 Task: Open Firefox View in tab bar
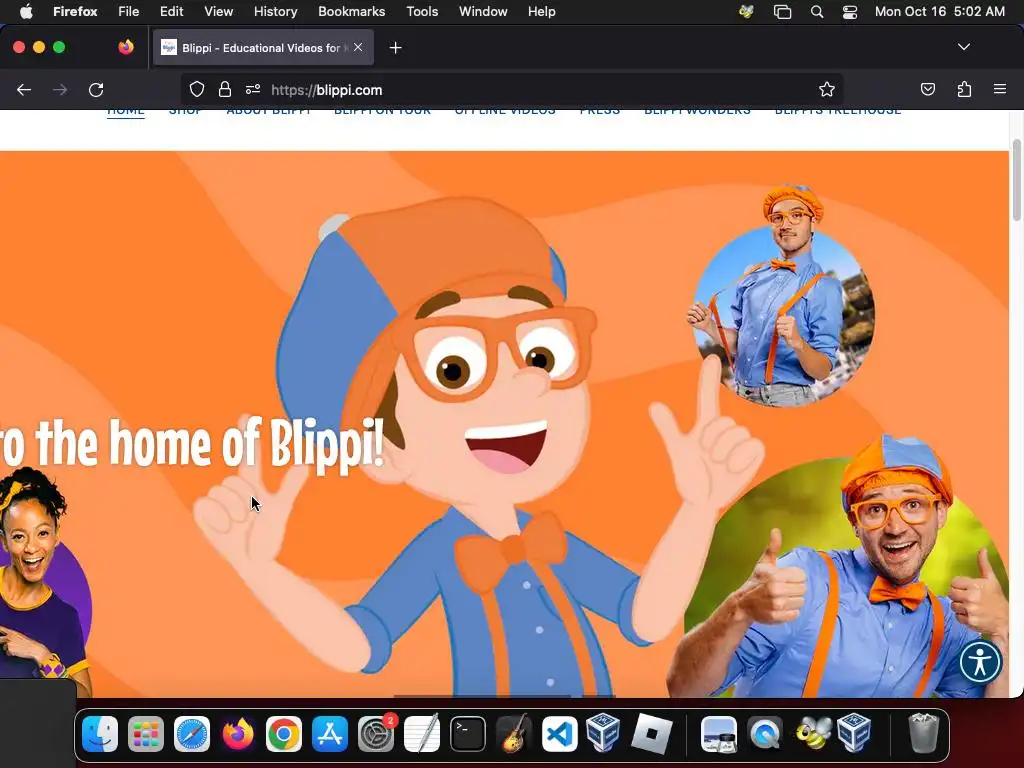(126, 47)
